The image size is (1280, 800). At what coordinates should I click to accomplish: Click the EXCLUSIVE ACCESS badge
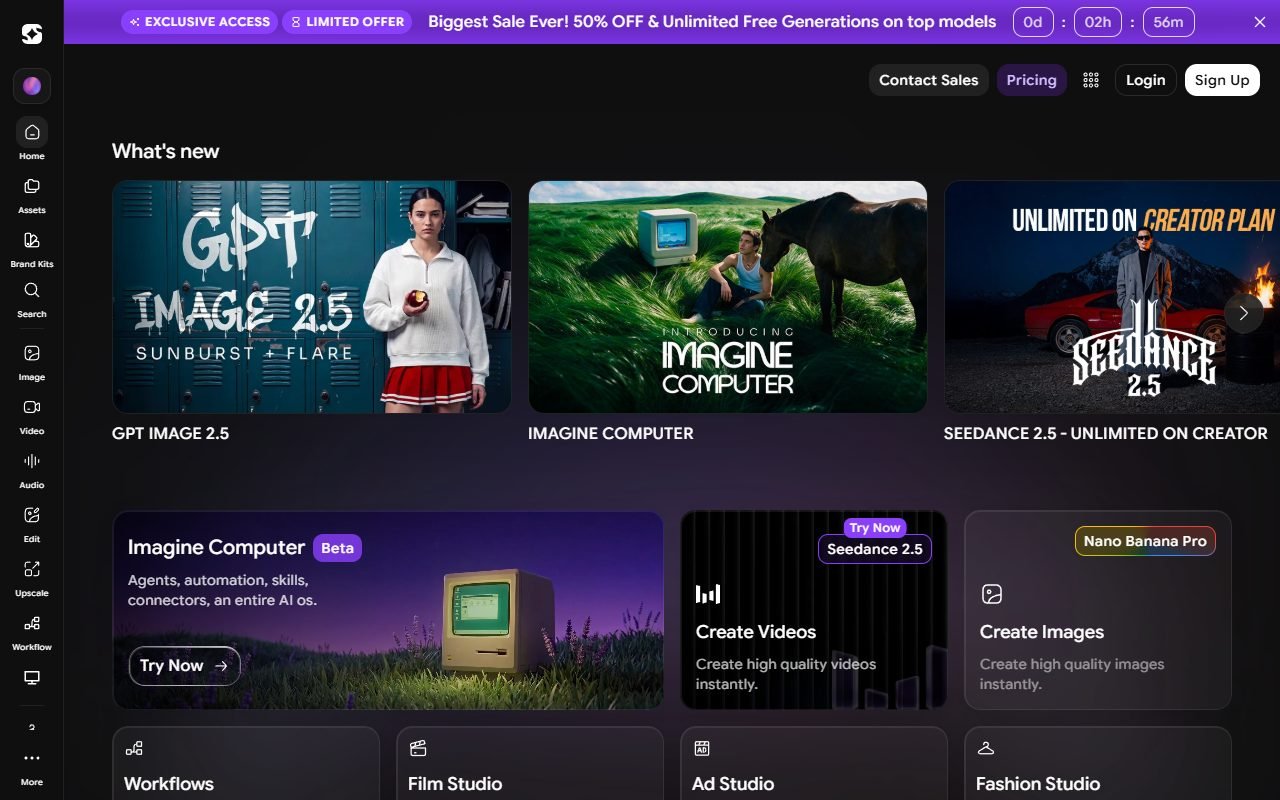pos(200,21)
